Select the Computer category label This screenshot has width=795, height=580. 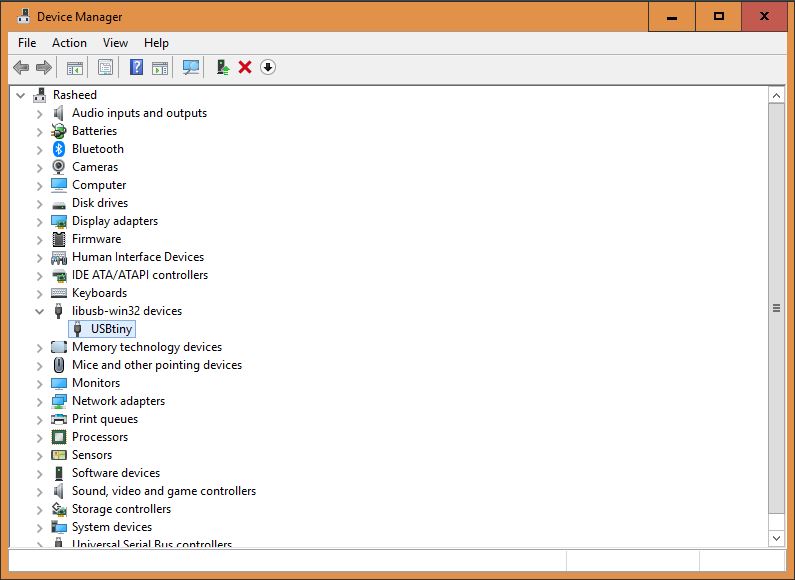99,185
